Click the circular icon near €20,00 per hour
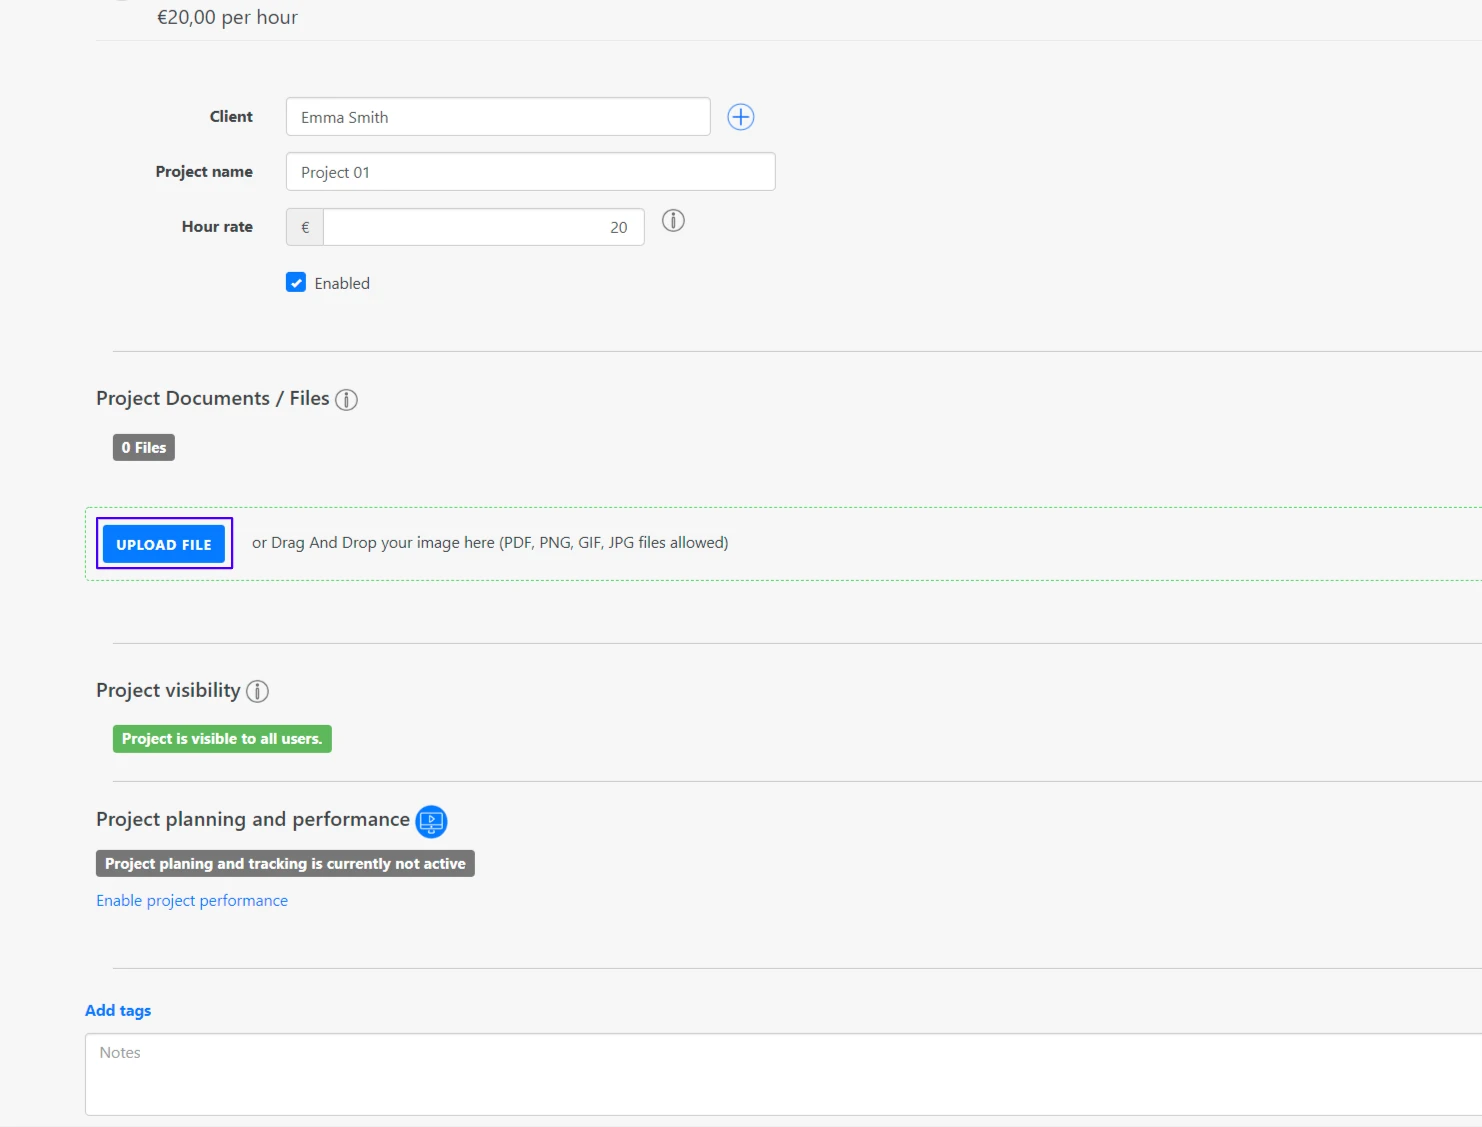The height and width of the screenshot is (1127, 1482). tap(121, 2)
